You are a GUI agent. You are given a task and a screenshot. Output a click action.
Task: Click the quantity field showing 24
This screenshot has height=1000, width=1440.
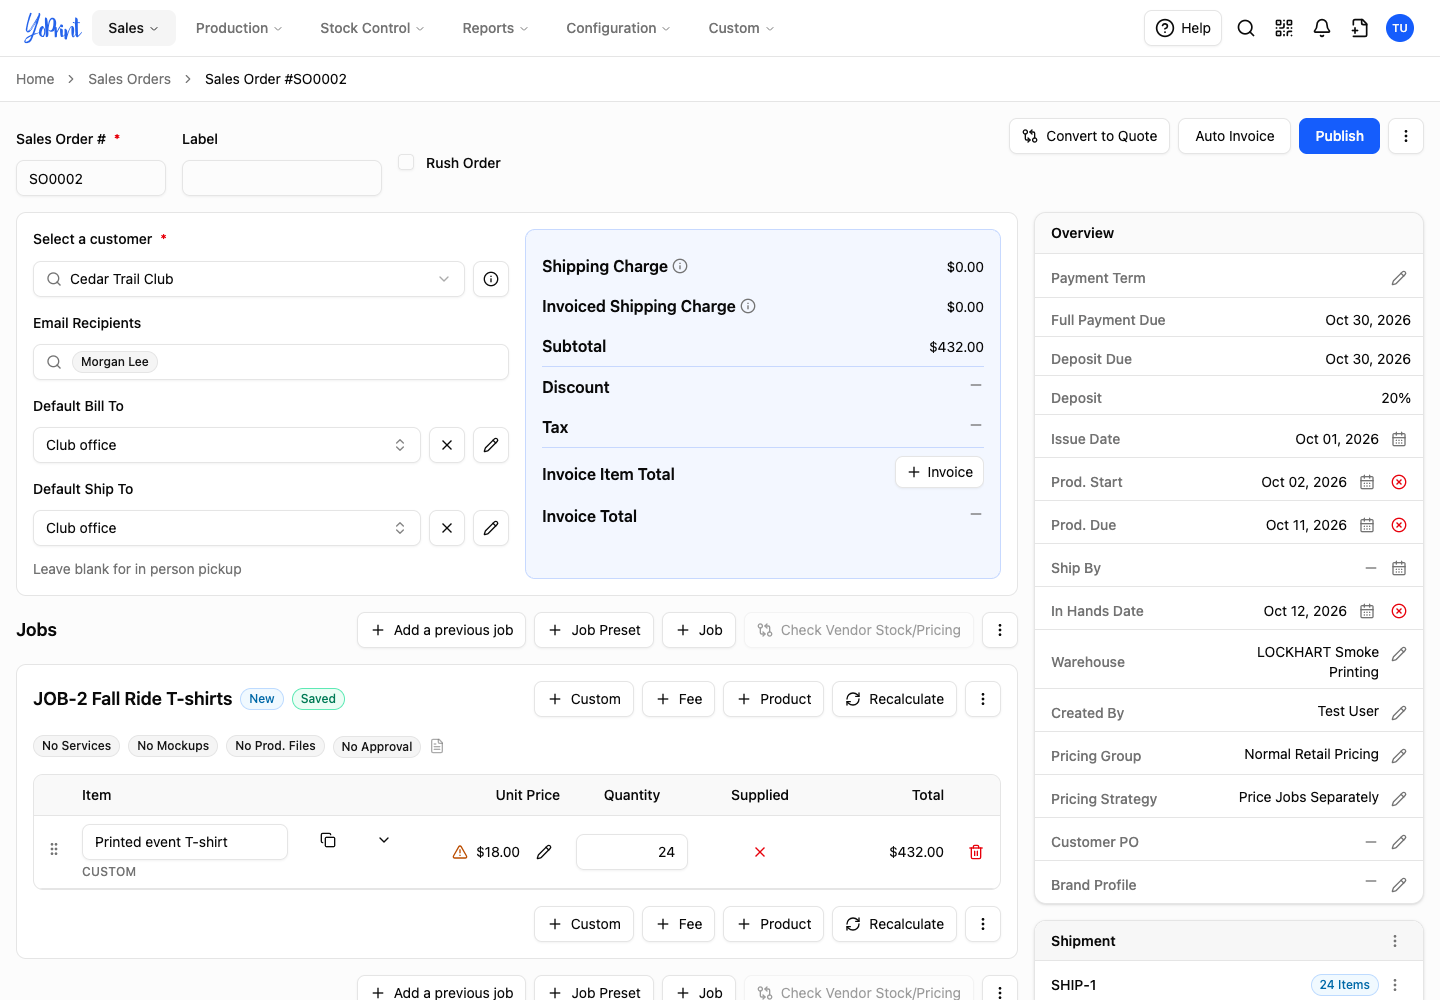click(x=632, y=852)
